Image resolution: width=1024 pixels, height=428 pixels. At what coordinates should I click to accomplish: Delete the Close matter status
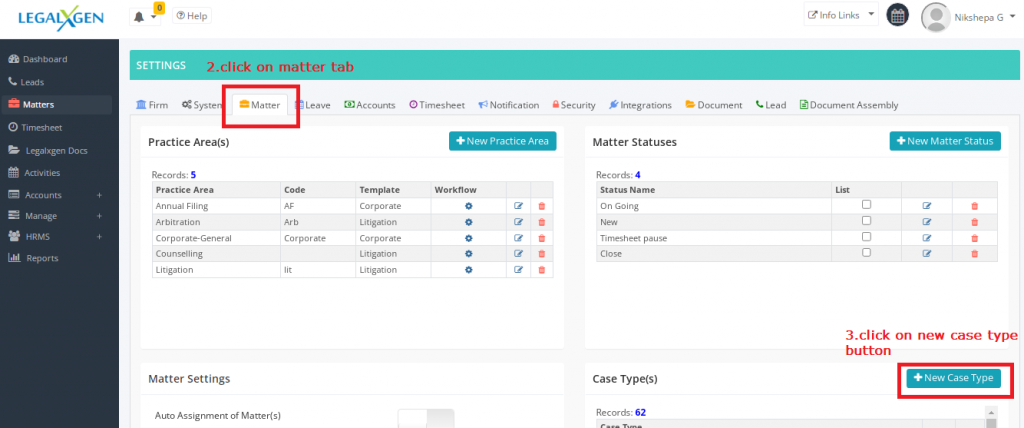coord(974,254)
